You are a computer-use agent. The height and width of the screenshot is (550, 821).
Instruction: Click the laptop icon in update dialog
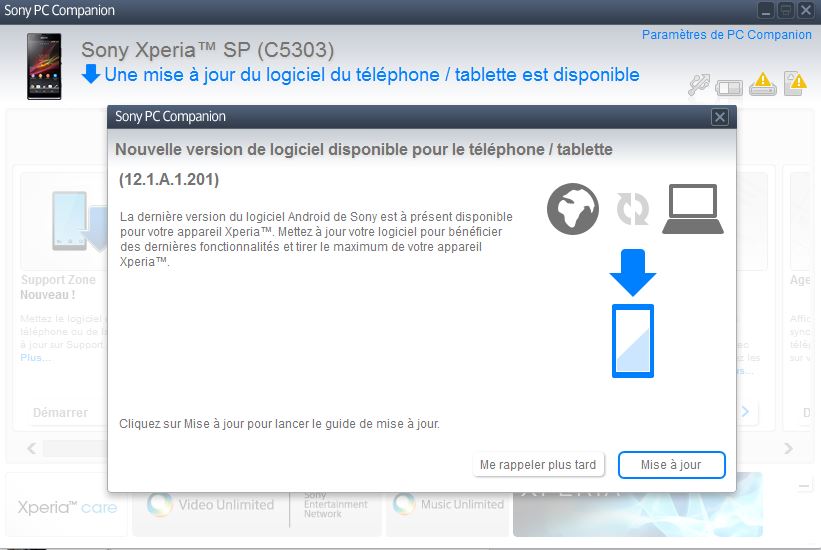692,209
